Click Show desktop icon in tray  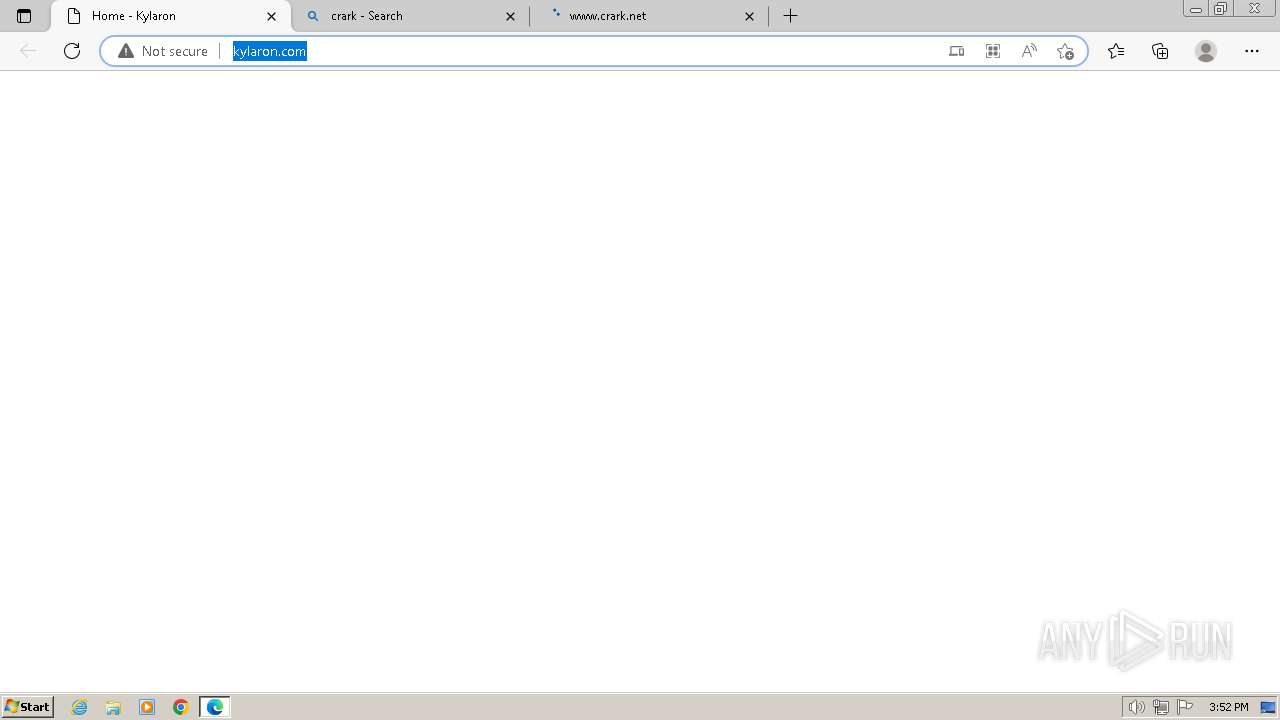(1268, 707)
